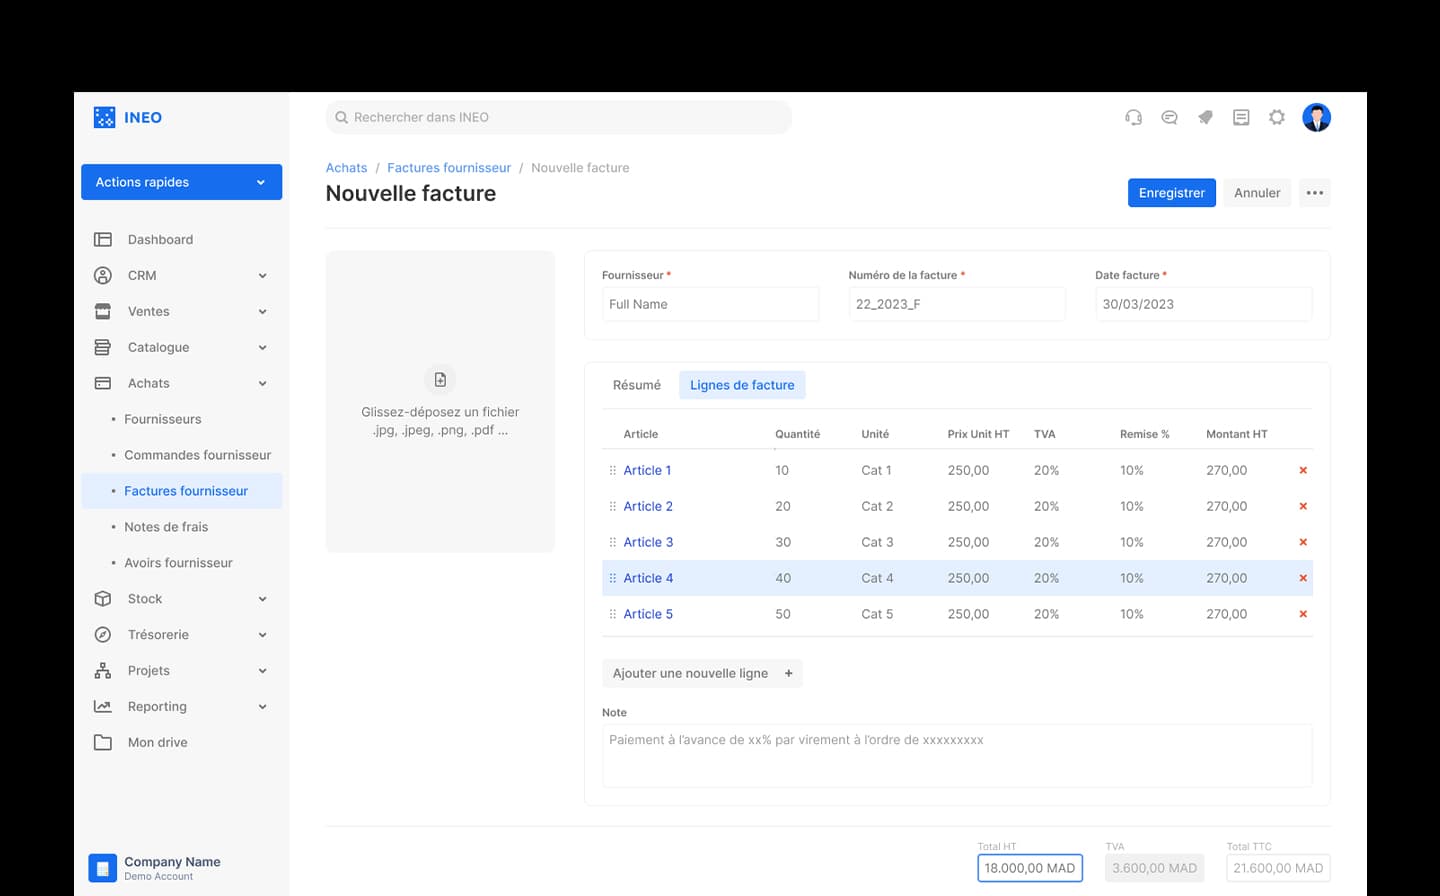Image resolution: width=1440 pixels, height=896 pixels.
Task: Click the Fournisseur Full Name field
Action: (710, 304)
